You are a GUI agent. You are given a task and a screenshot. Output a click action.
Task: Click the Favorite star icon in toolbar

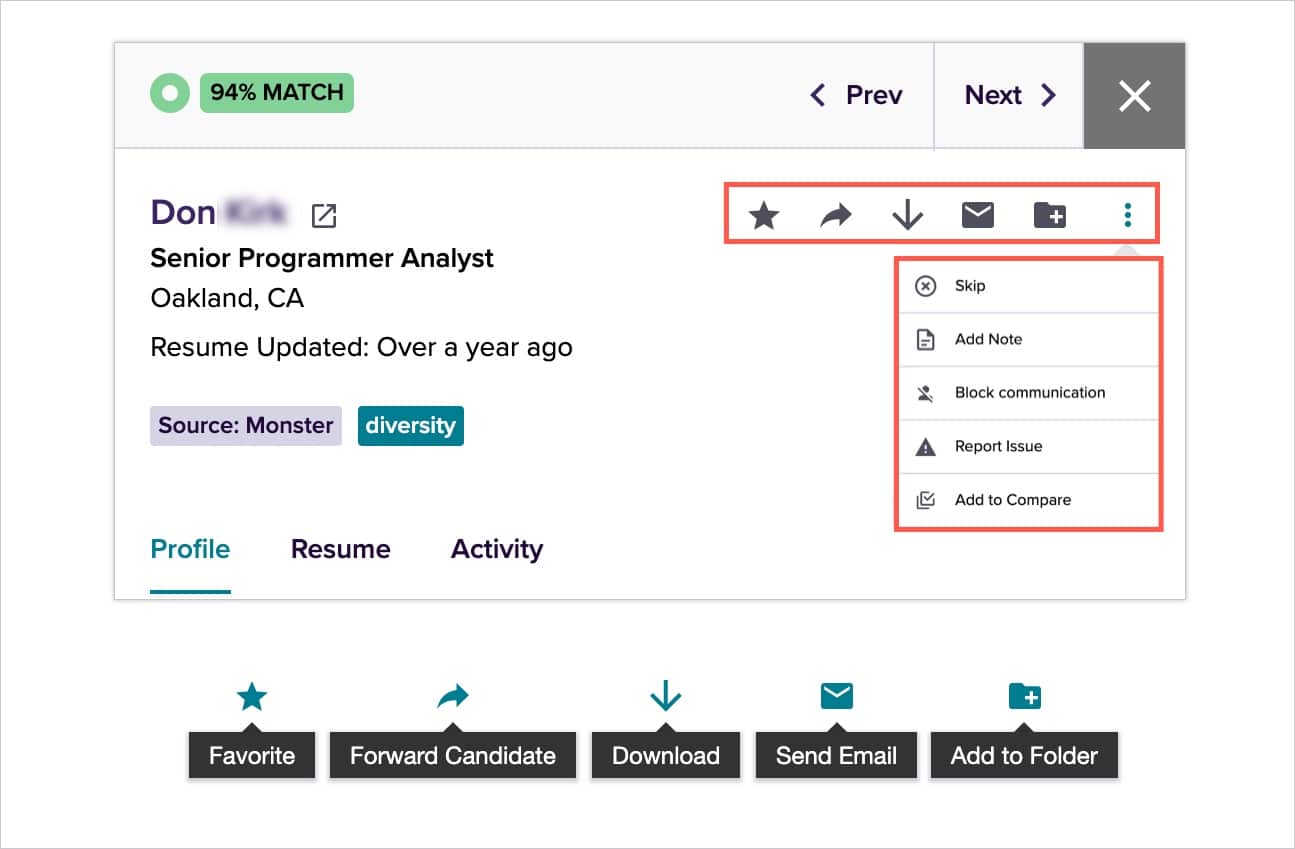(x=764, y=215)
